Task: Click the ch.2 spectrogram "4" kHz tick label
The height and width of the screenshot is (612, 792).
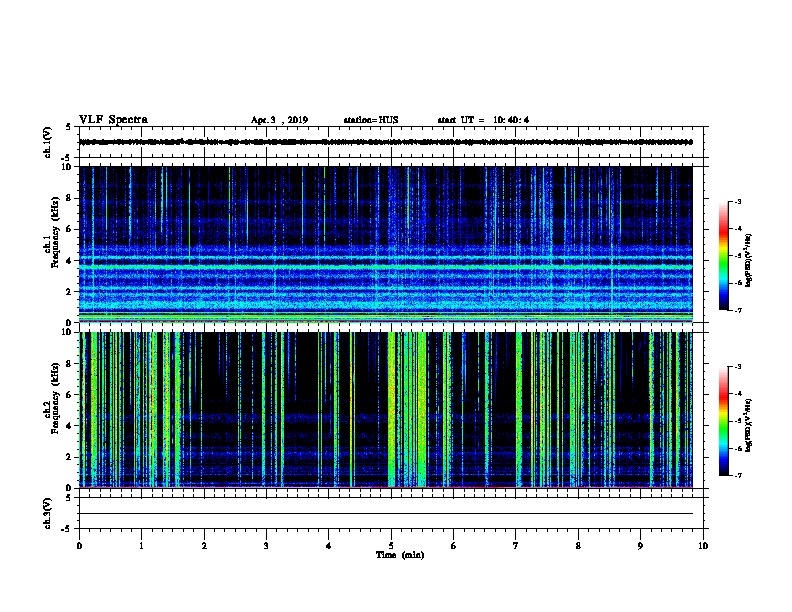Action: click(x=70, y=426)
